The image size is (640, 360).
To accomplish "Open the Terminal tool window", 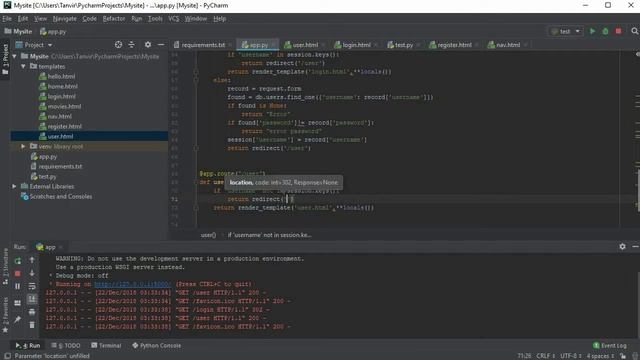I will pos(106,345).
